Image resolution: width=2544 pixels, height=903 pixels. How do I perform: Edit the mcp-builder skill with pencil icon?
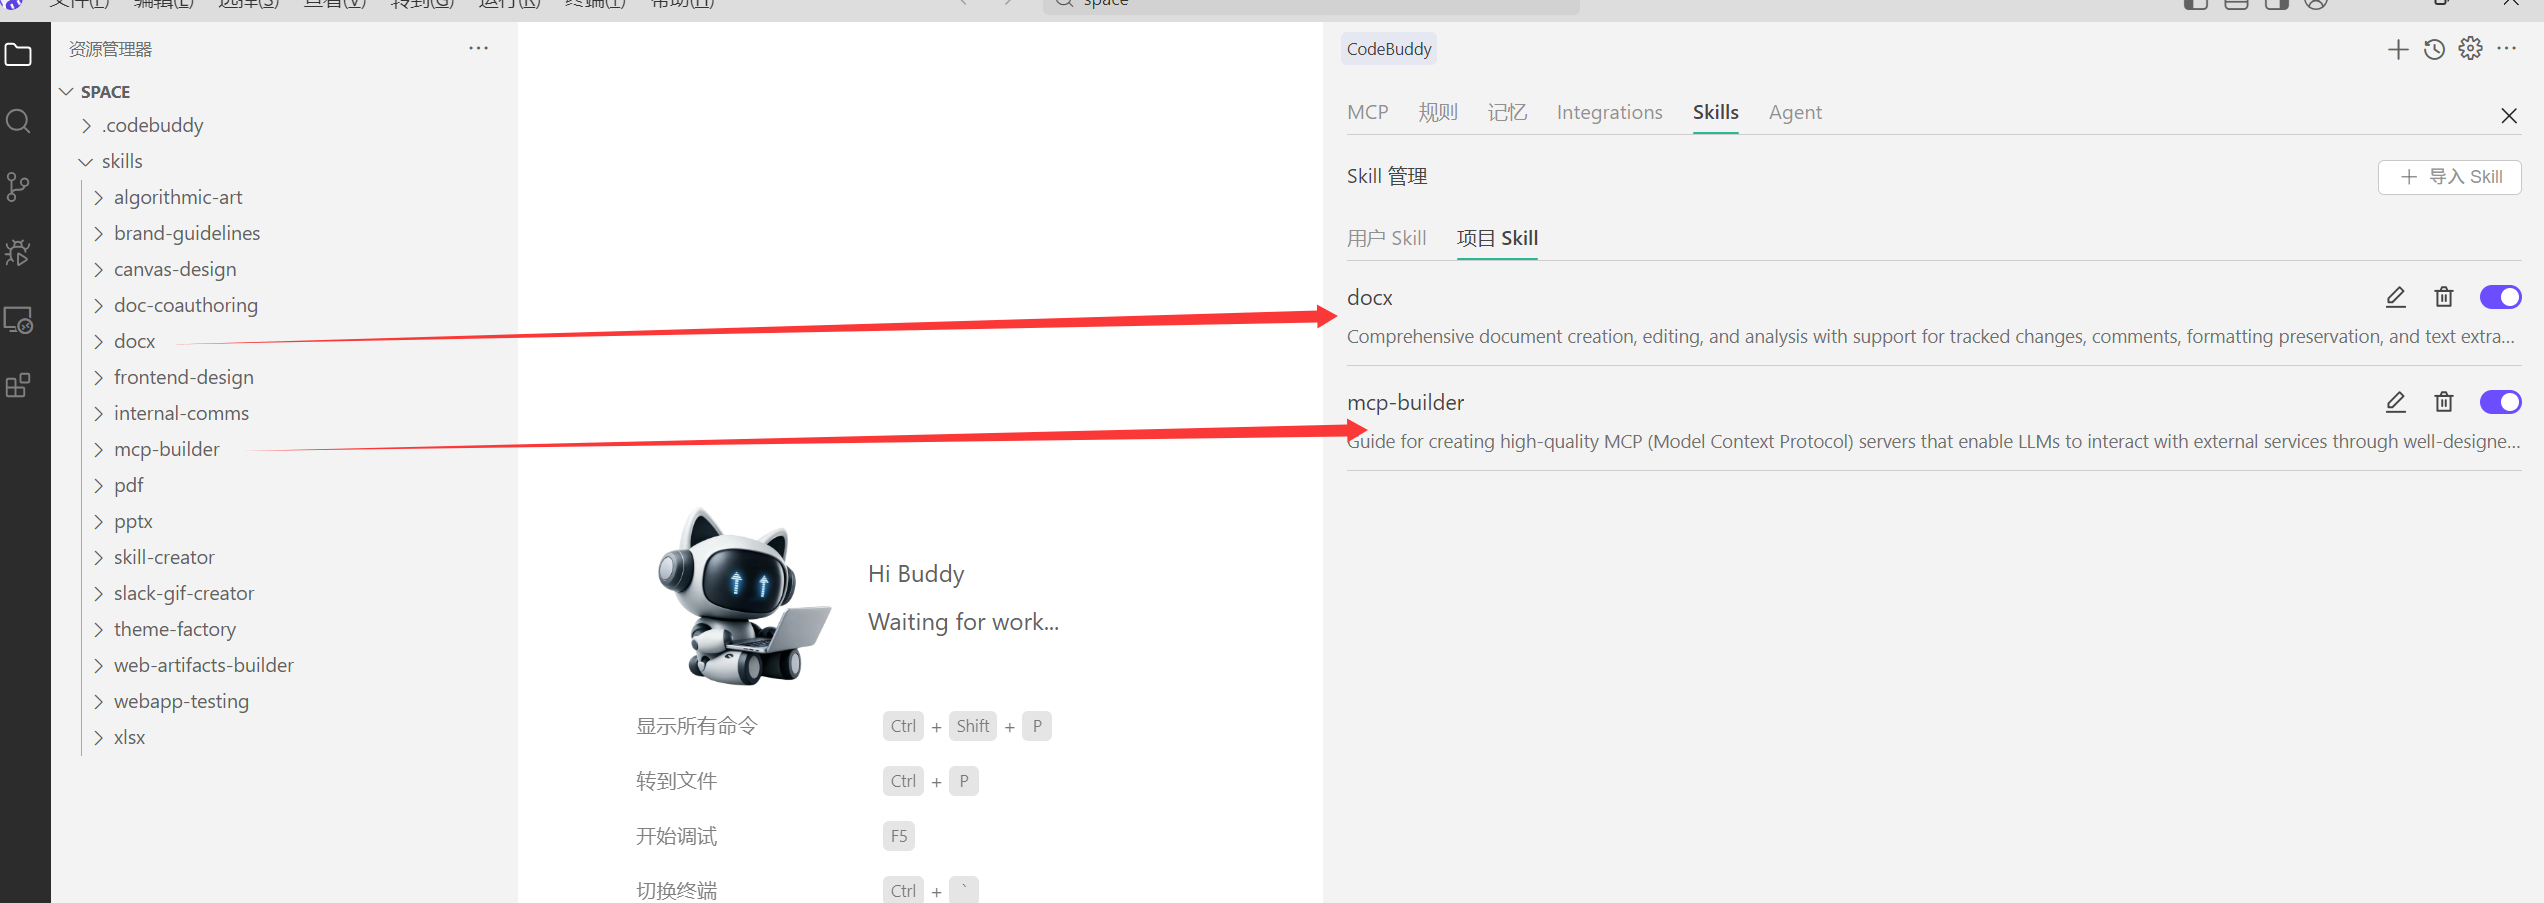point(2396,402)
